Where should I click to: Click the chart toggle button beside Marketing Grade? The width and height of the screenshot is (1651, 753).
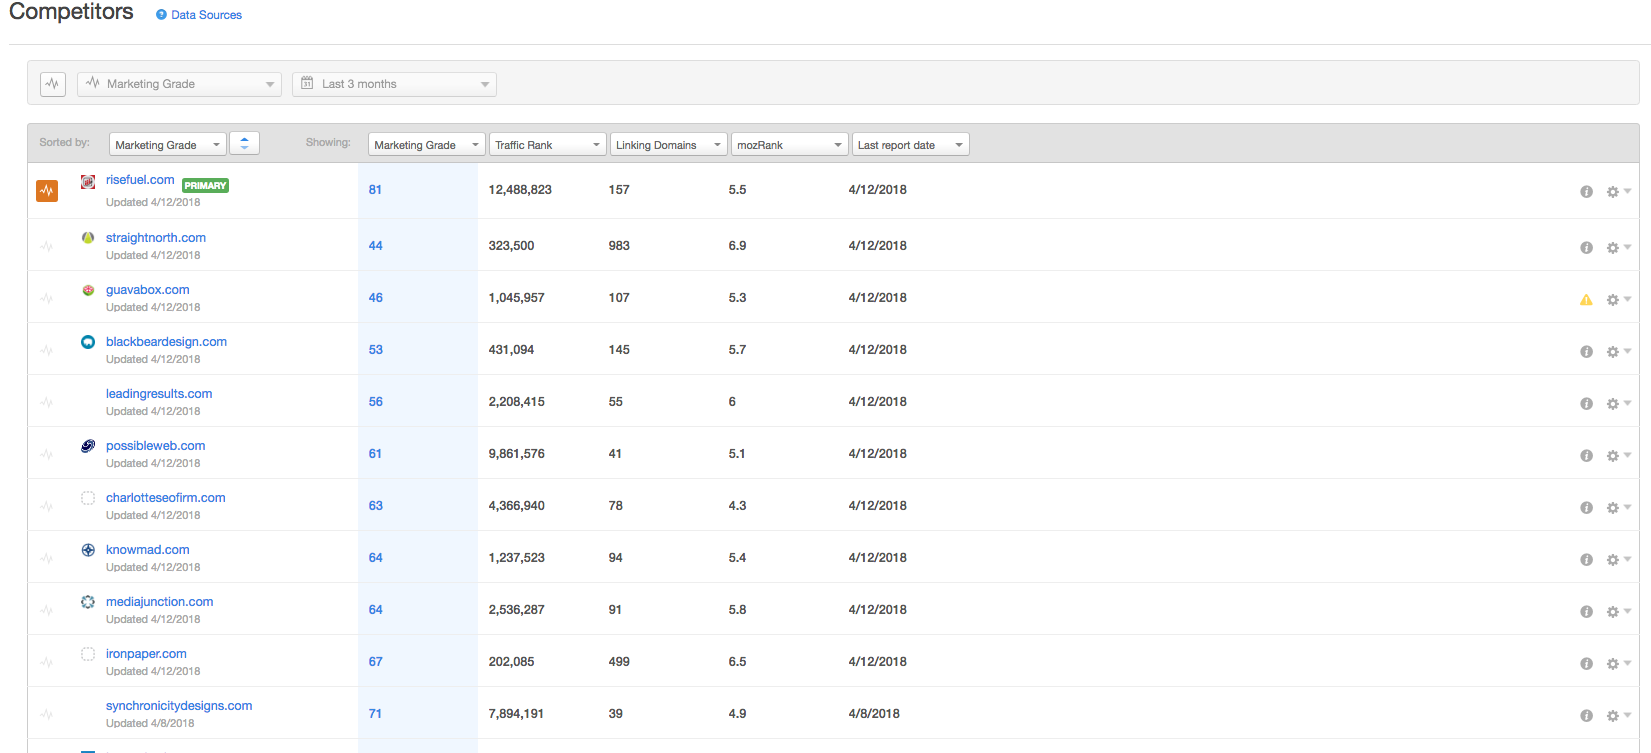53,84
